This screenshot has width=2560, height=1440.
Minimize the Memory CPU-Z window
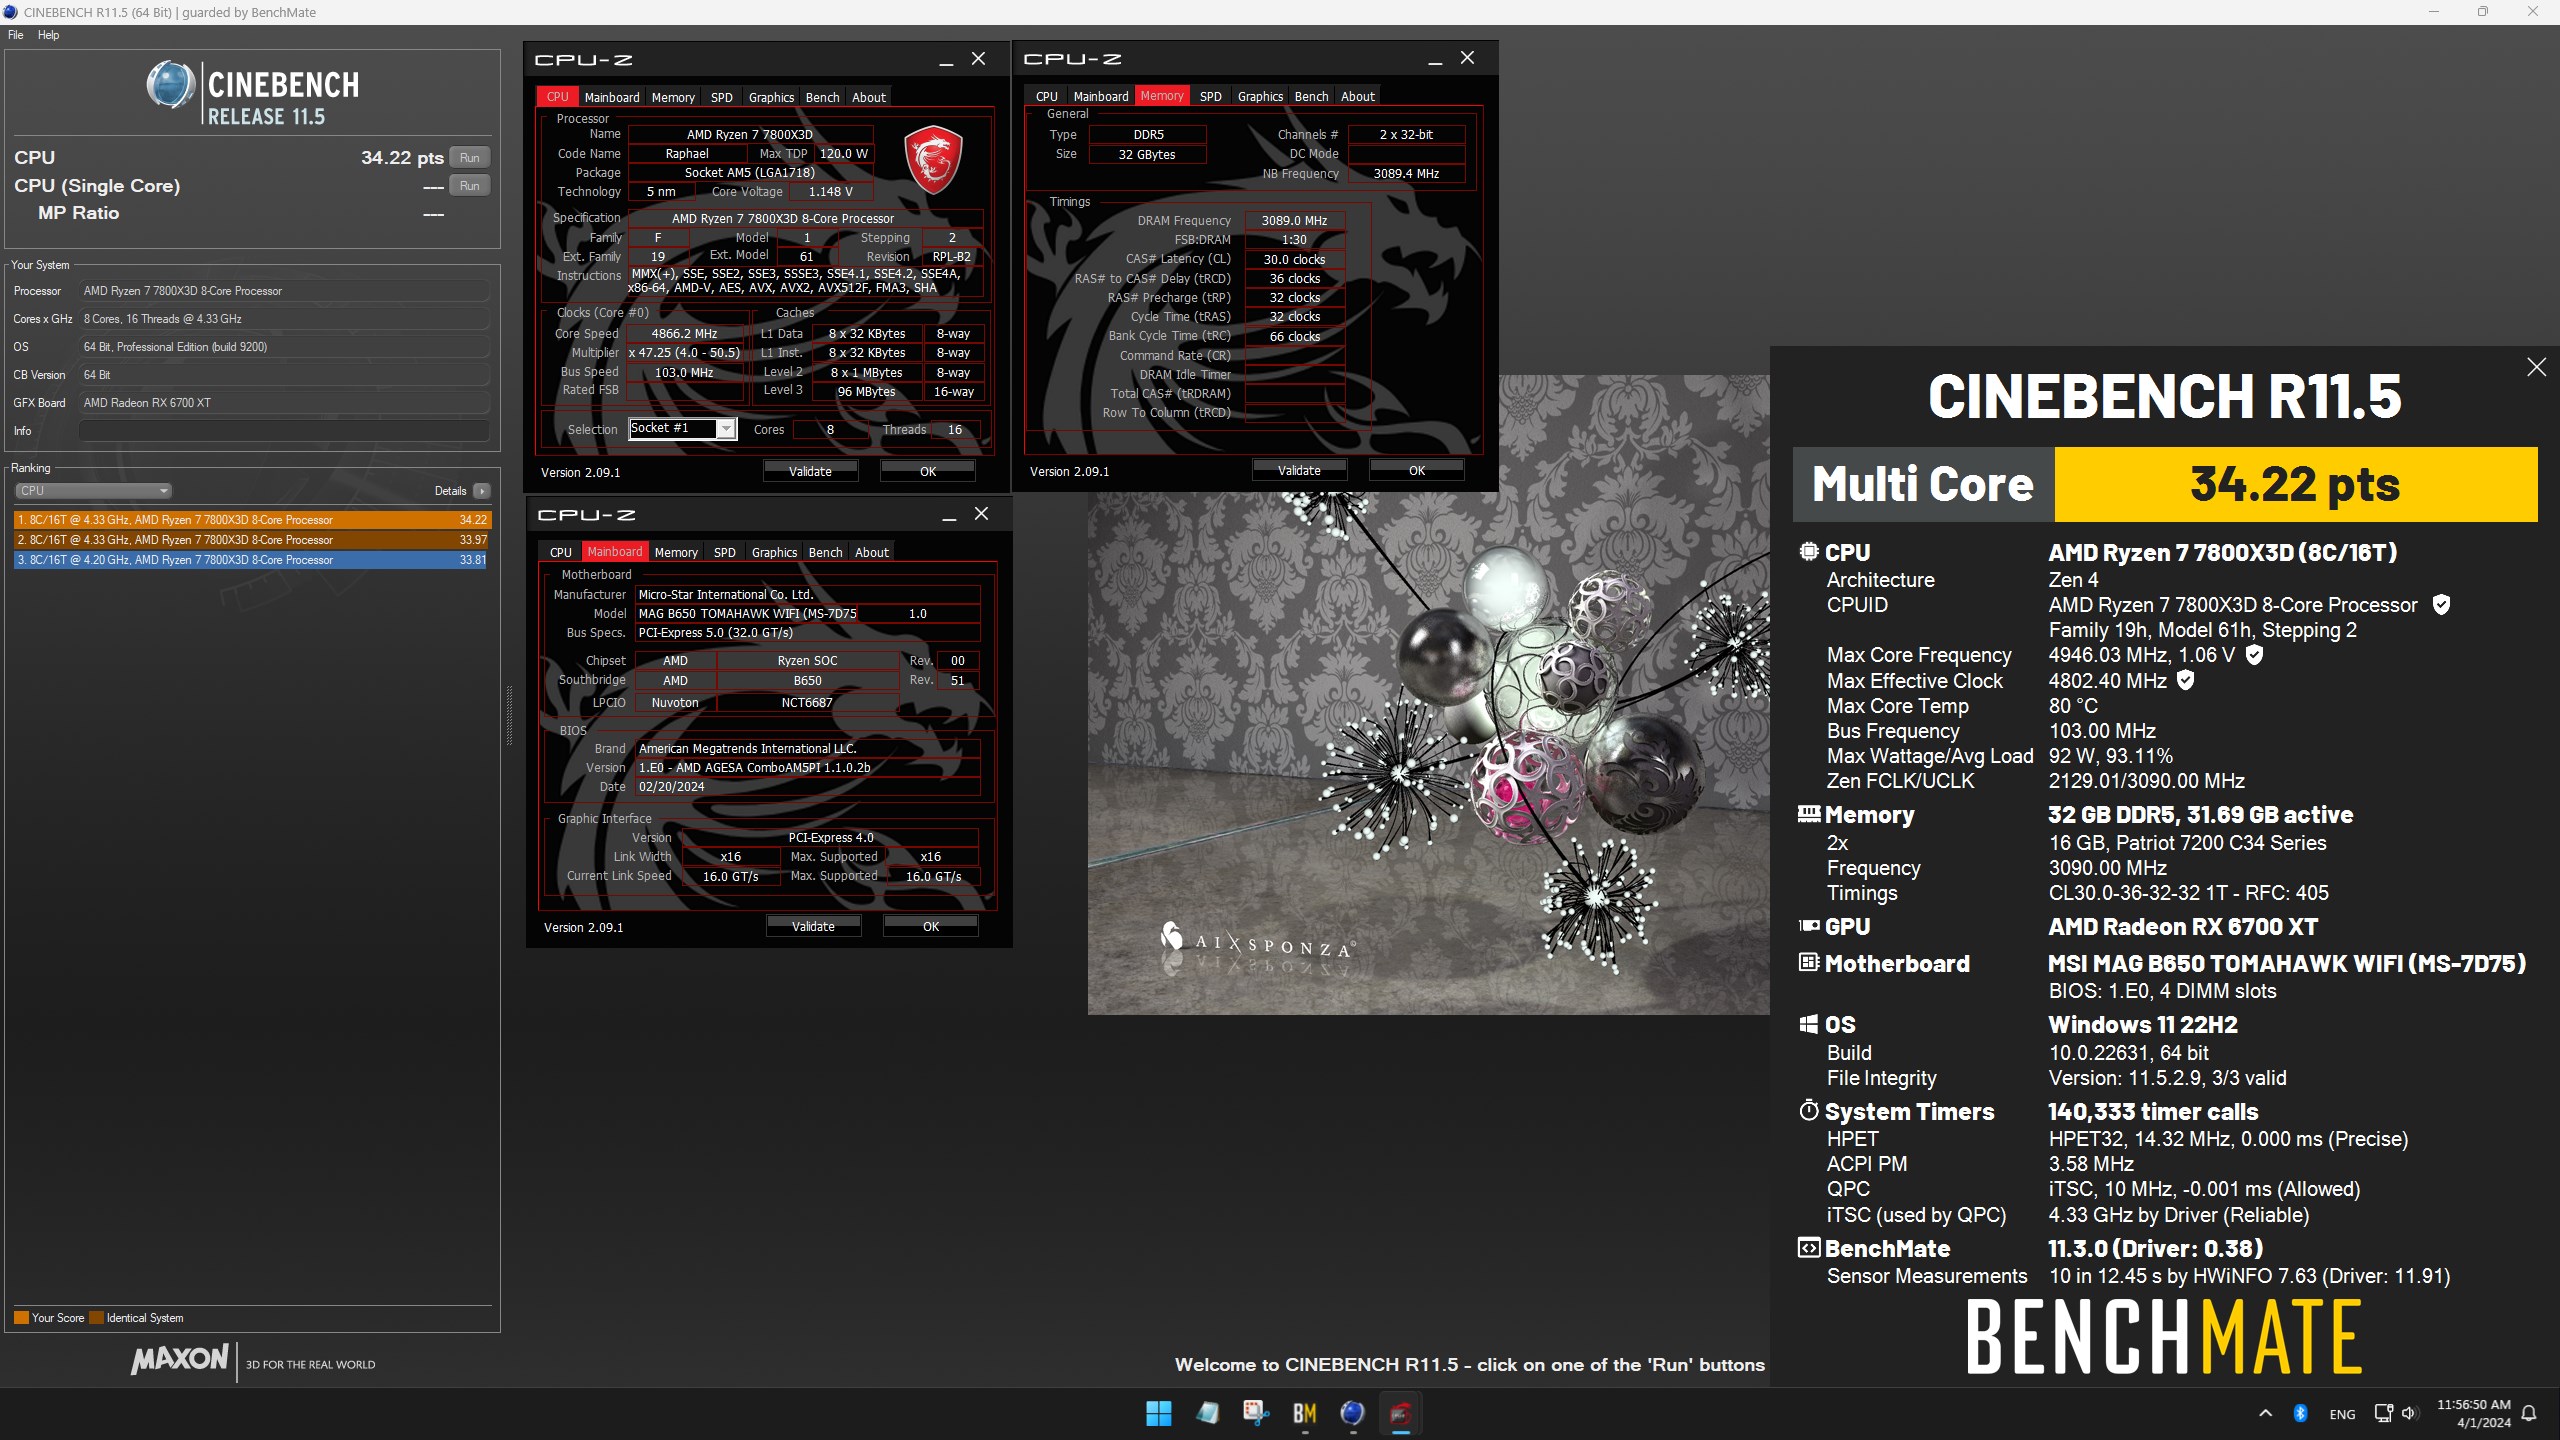coord(1435,60)
